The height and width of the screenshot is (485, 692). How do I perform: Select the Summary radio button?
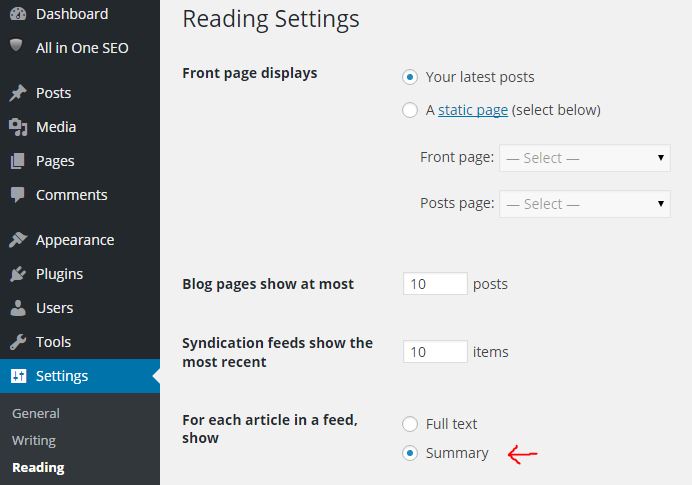click(x=410, y=453)
